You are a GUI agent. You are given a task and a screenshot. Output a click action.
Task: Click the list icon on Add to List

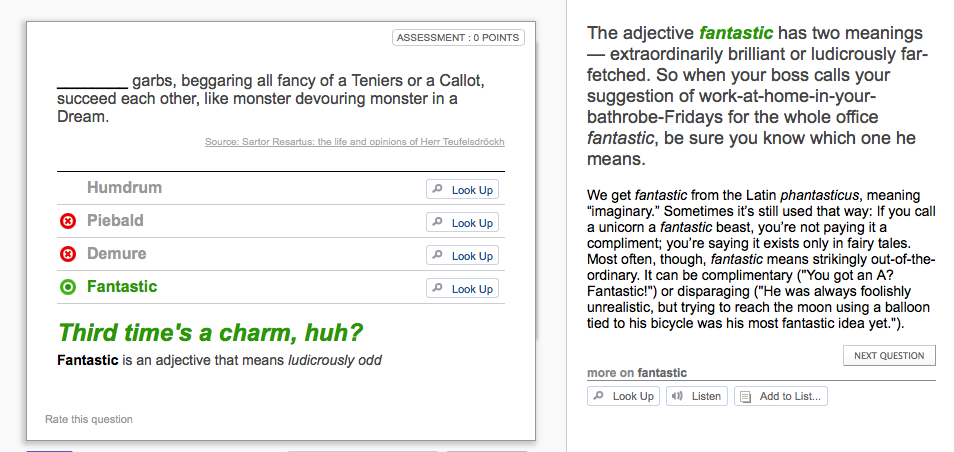point(745,397)
